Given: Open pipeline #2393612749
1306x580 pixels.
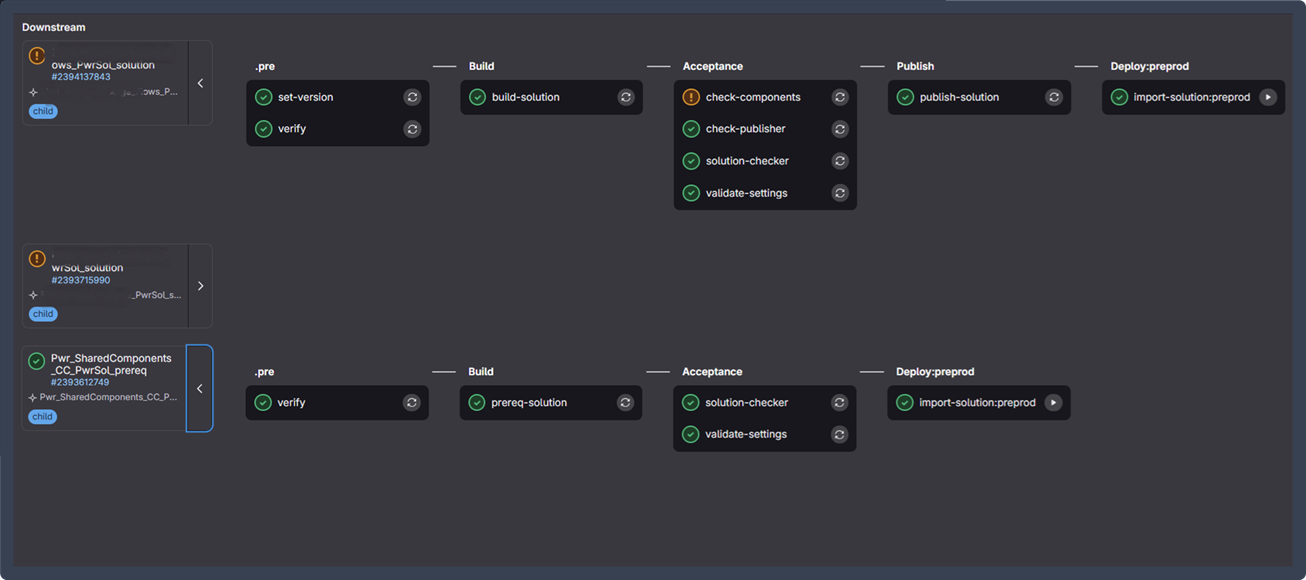Looking at the screenshot, I should tap(82, 379).
